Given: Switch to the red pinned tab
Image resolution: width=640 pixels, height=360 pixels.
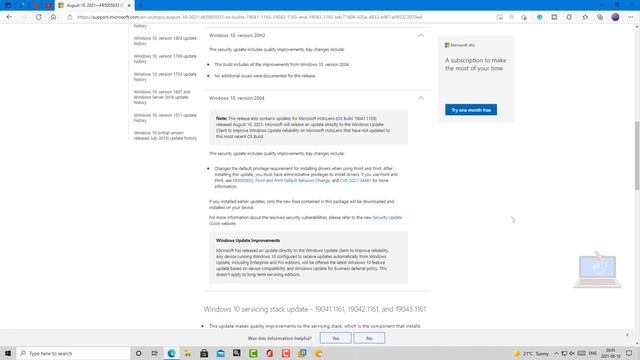Looking at the screenshot, I should click(48, 5).
